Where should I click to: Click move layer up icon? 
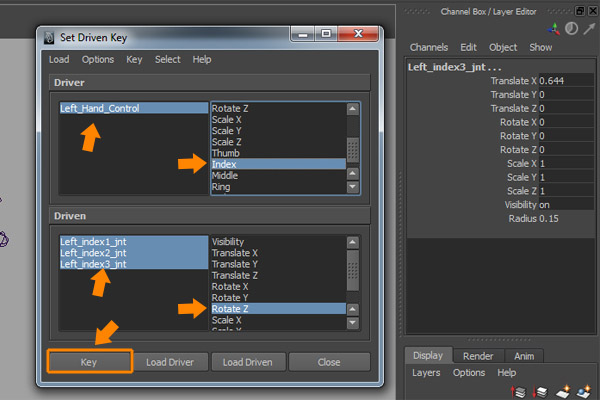click(519, 392)
